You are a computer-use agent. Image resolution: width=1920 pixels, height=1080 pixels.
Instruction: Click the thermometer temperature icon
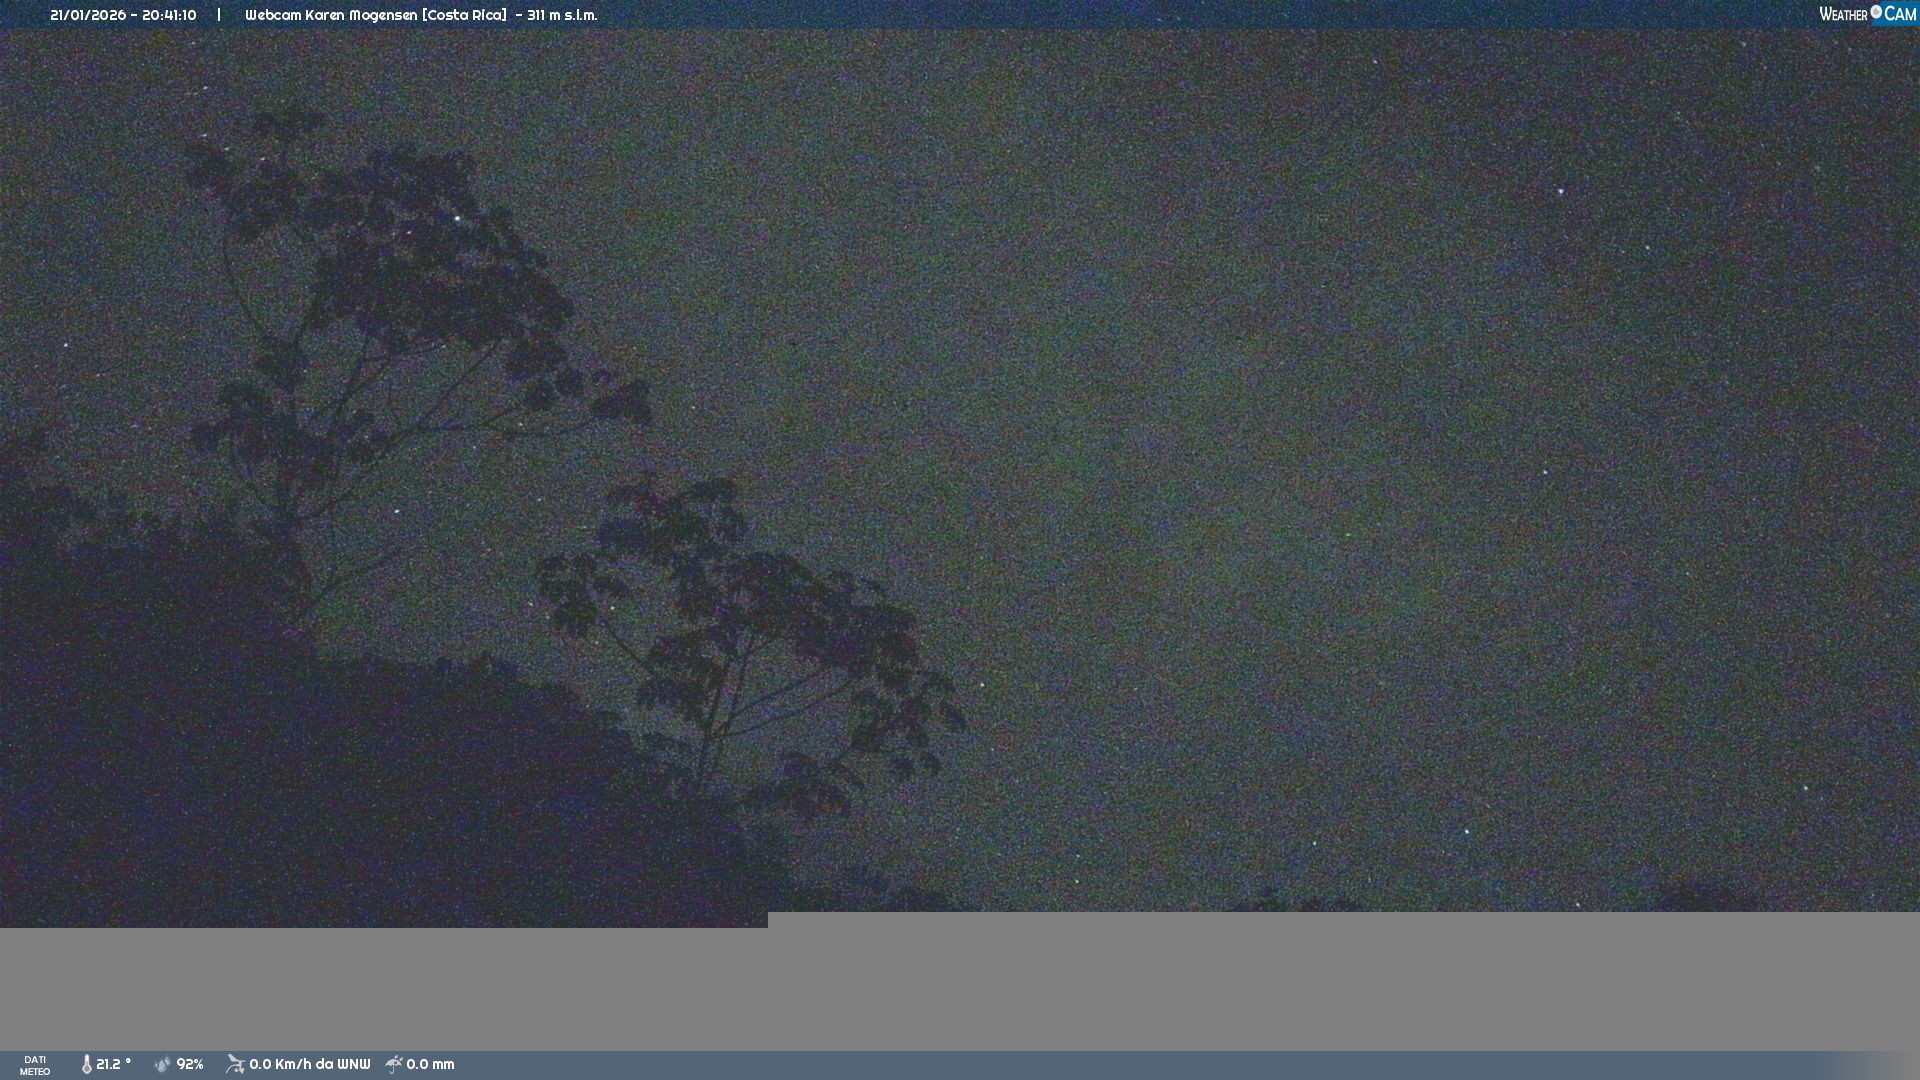(x=87, y=1065)
